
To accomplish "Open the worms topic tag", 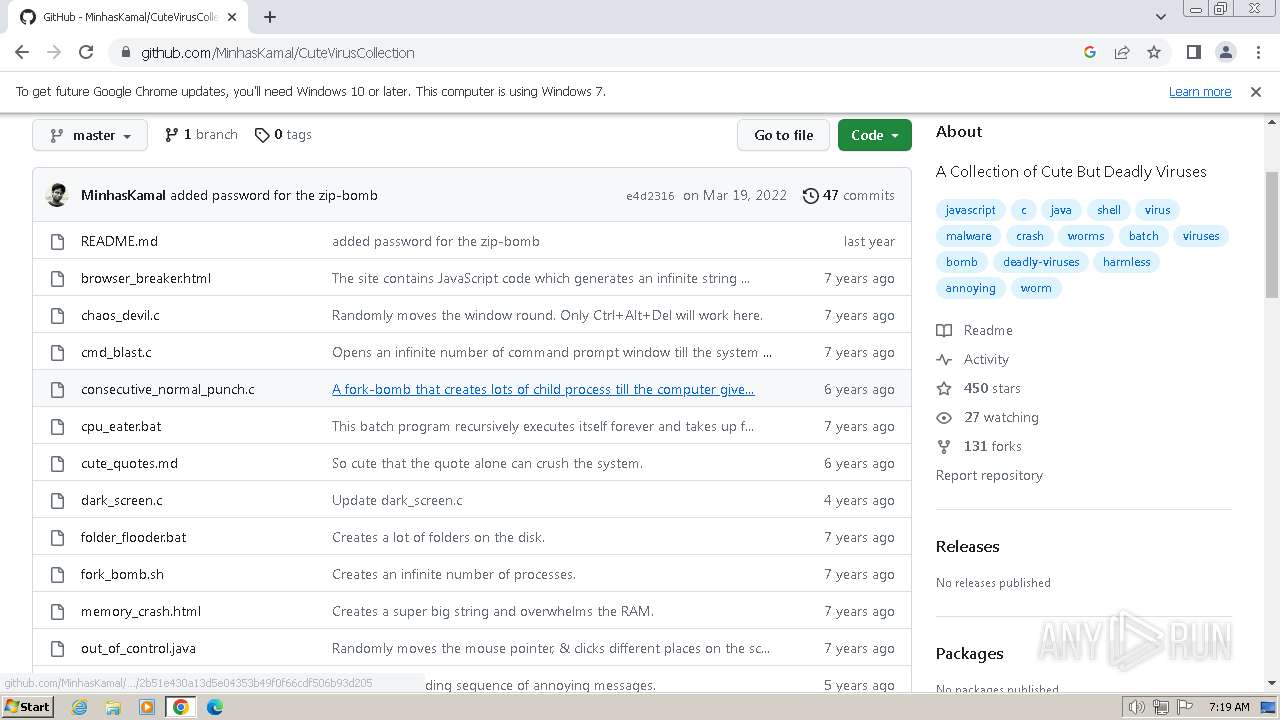I will (x=1085, y=236).
